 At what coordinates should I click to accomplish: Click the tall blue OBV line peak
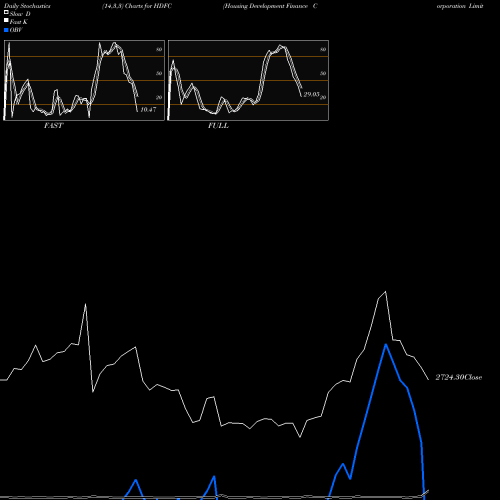coord(386,345)
